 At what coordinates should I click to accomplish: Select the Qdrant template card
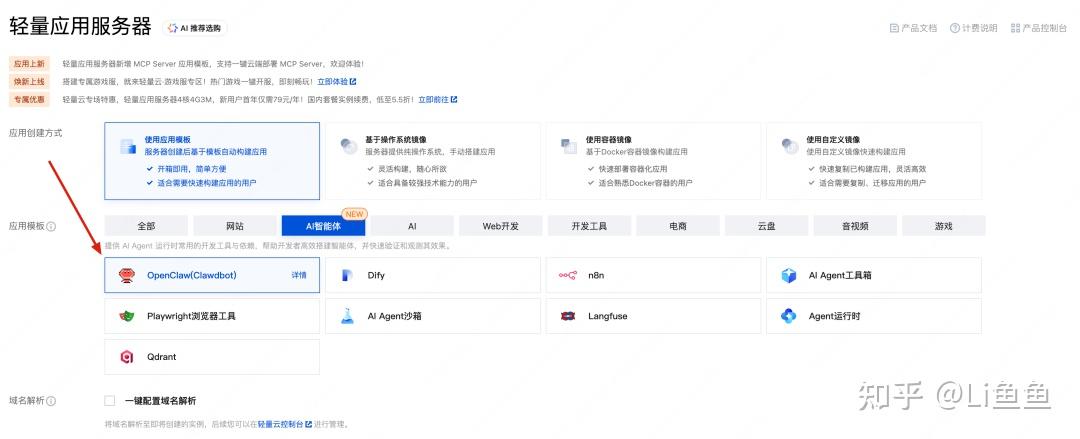point(212,357)
